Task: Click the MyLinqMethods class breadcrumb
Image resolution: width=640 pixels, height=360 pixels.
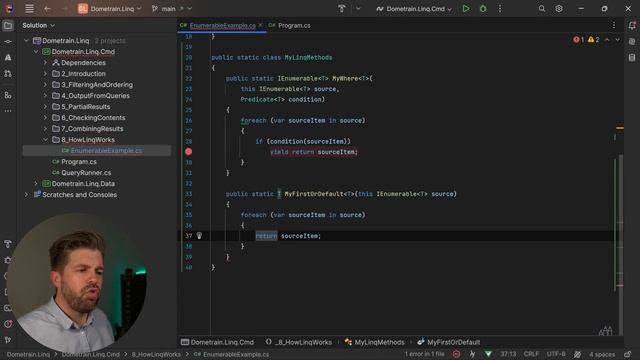Action: click(x=374, y=342)
